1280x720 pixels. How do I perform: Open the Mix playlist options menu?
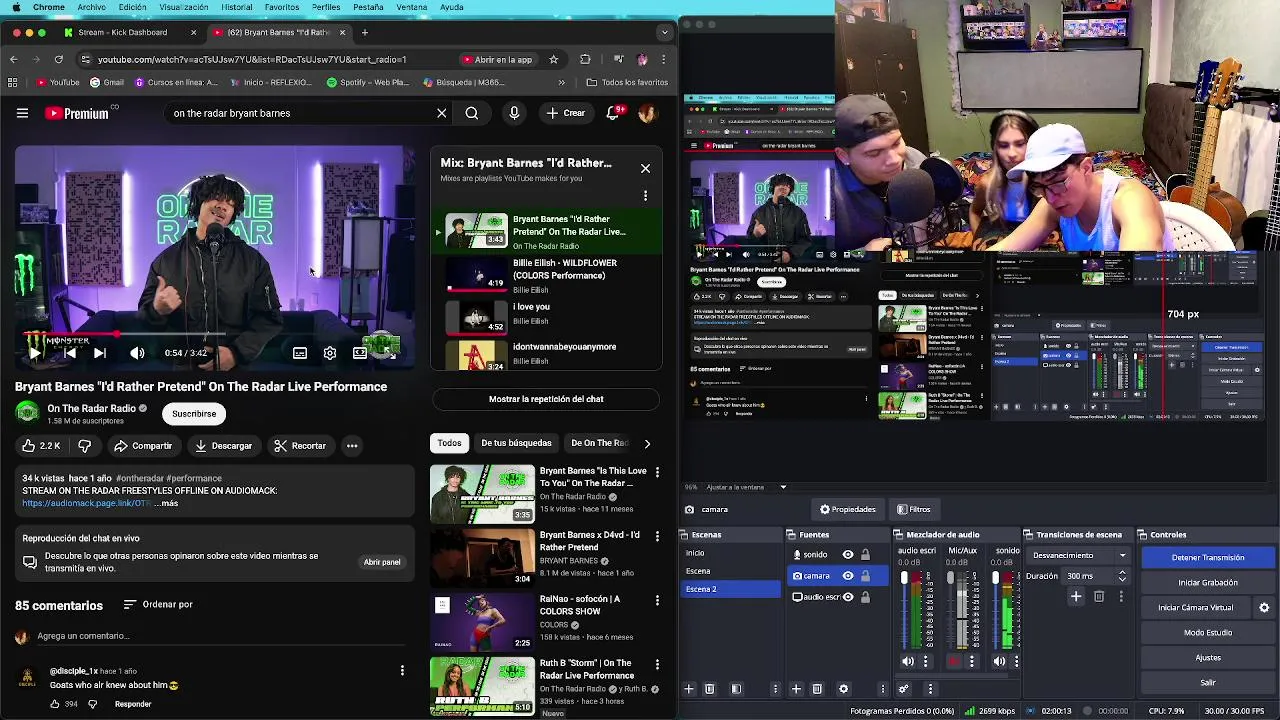(x=645, y=196)
